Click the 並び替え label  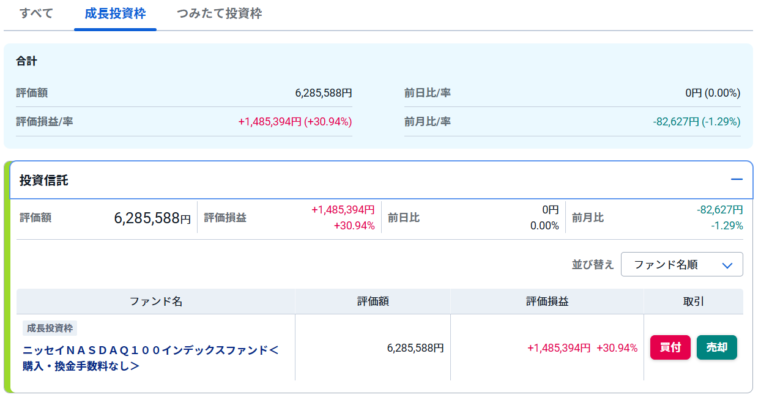(591, 265)
